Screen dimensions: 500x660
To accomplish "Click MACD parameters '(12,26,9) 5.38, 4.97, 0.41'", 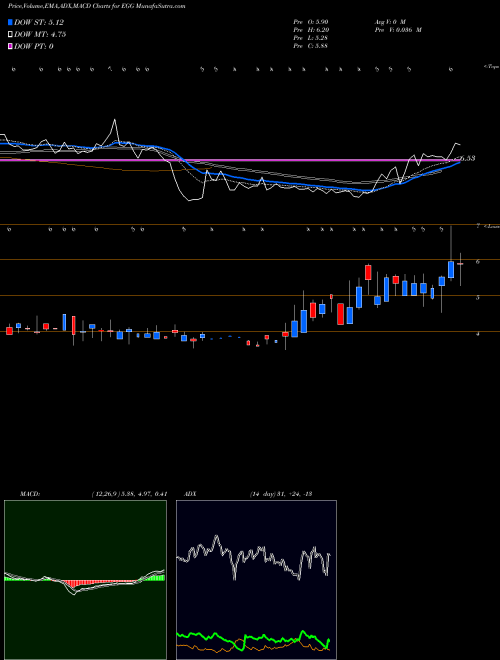I will 129,493.
